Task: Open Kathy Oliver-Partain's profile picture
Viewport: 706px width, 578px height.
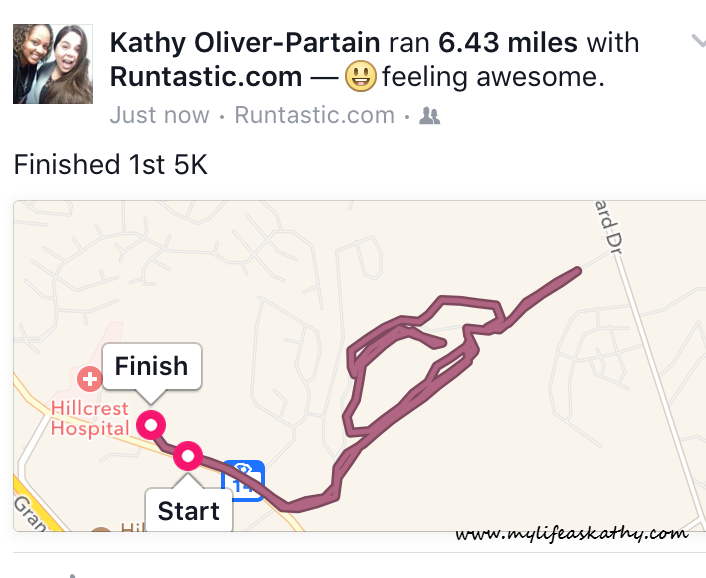Action: coord(52,65)
